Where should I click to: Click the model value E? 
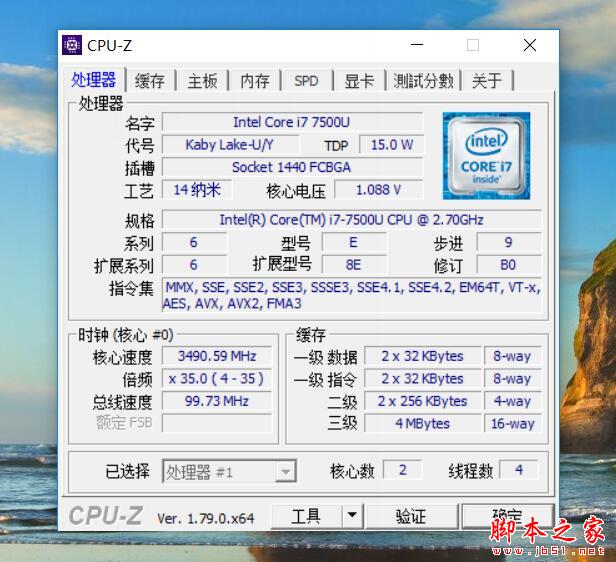point(354,242)
